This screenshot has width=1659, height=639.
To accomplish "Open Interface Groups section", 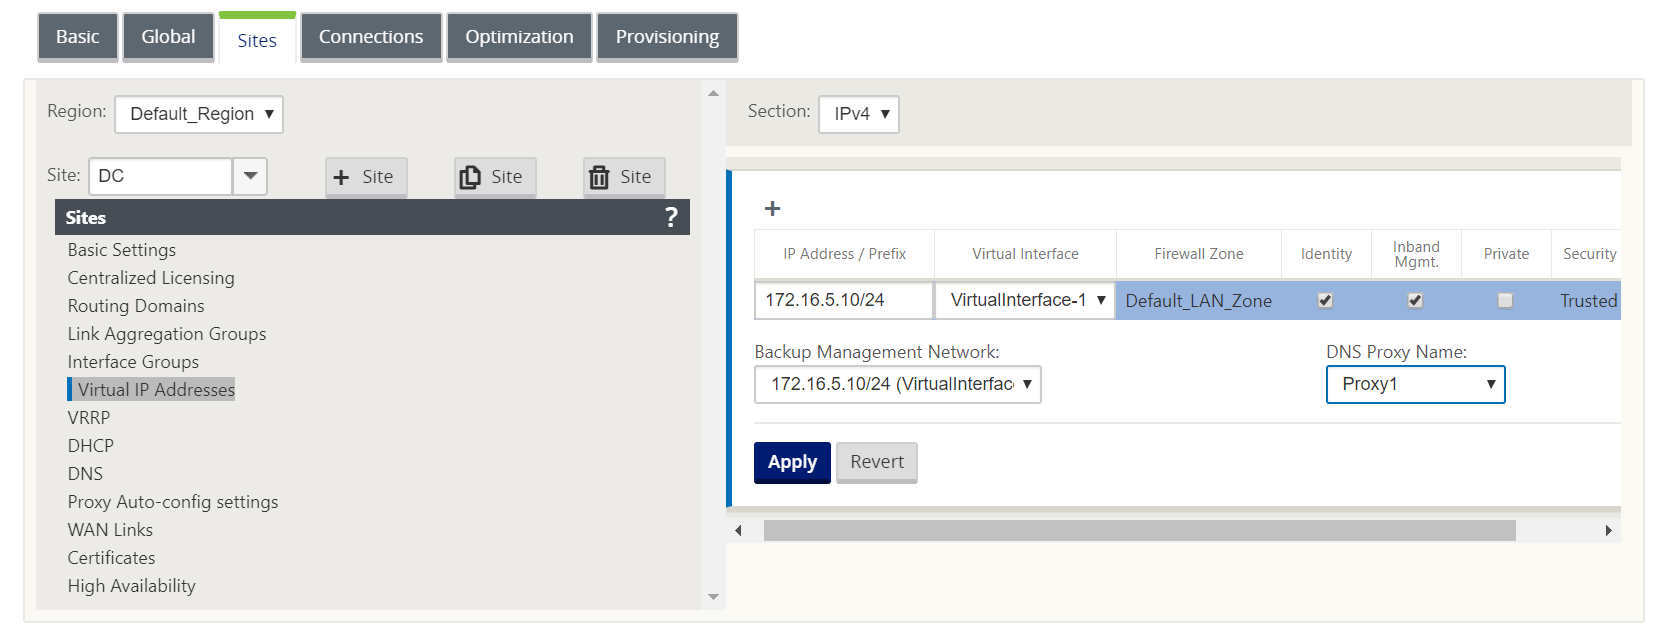I will [x=133, y=362].
